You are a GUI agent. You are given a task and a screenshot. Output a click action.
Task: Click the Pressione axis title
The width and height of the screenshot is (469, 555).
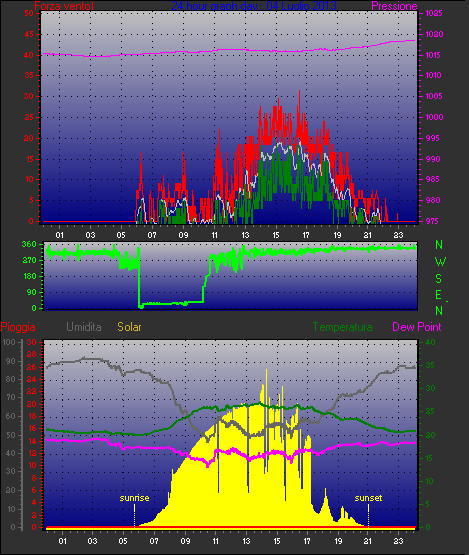394,6
